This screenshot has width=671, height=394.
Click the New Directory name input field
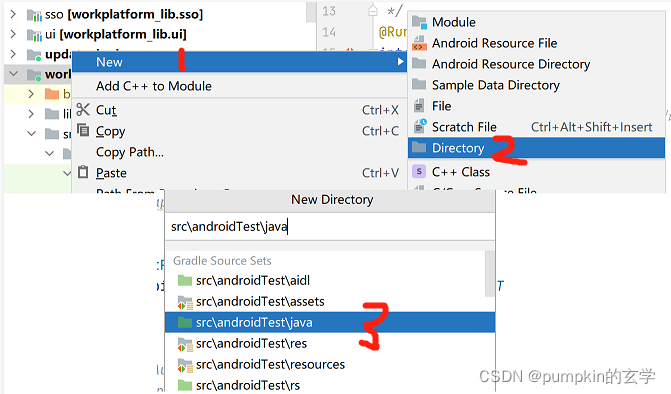point(330,226)
